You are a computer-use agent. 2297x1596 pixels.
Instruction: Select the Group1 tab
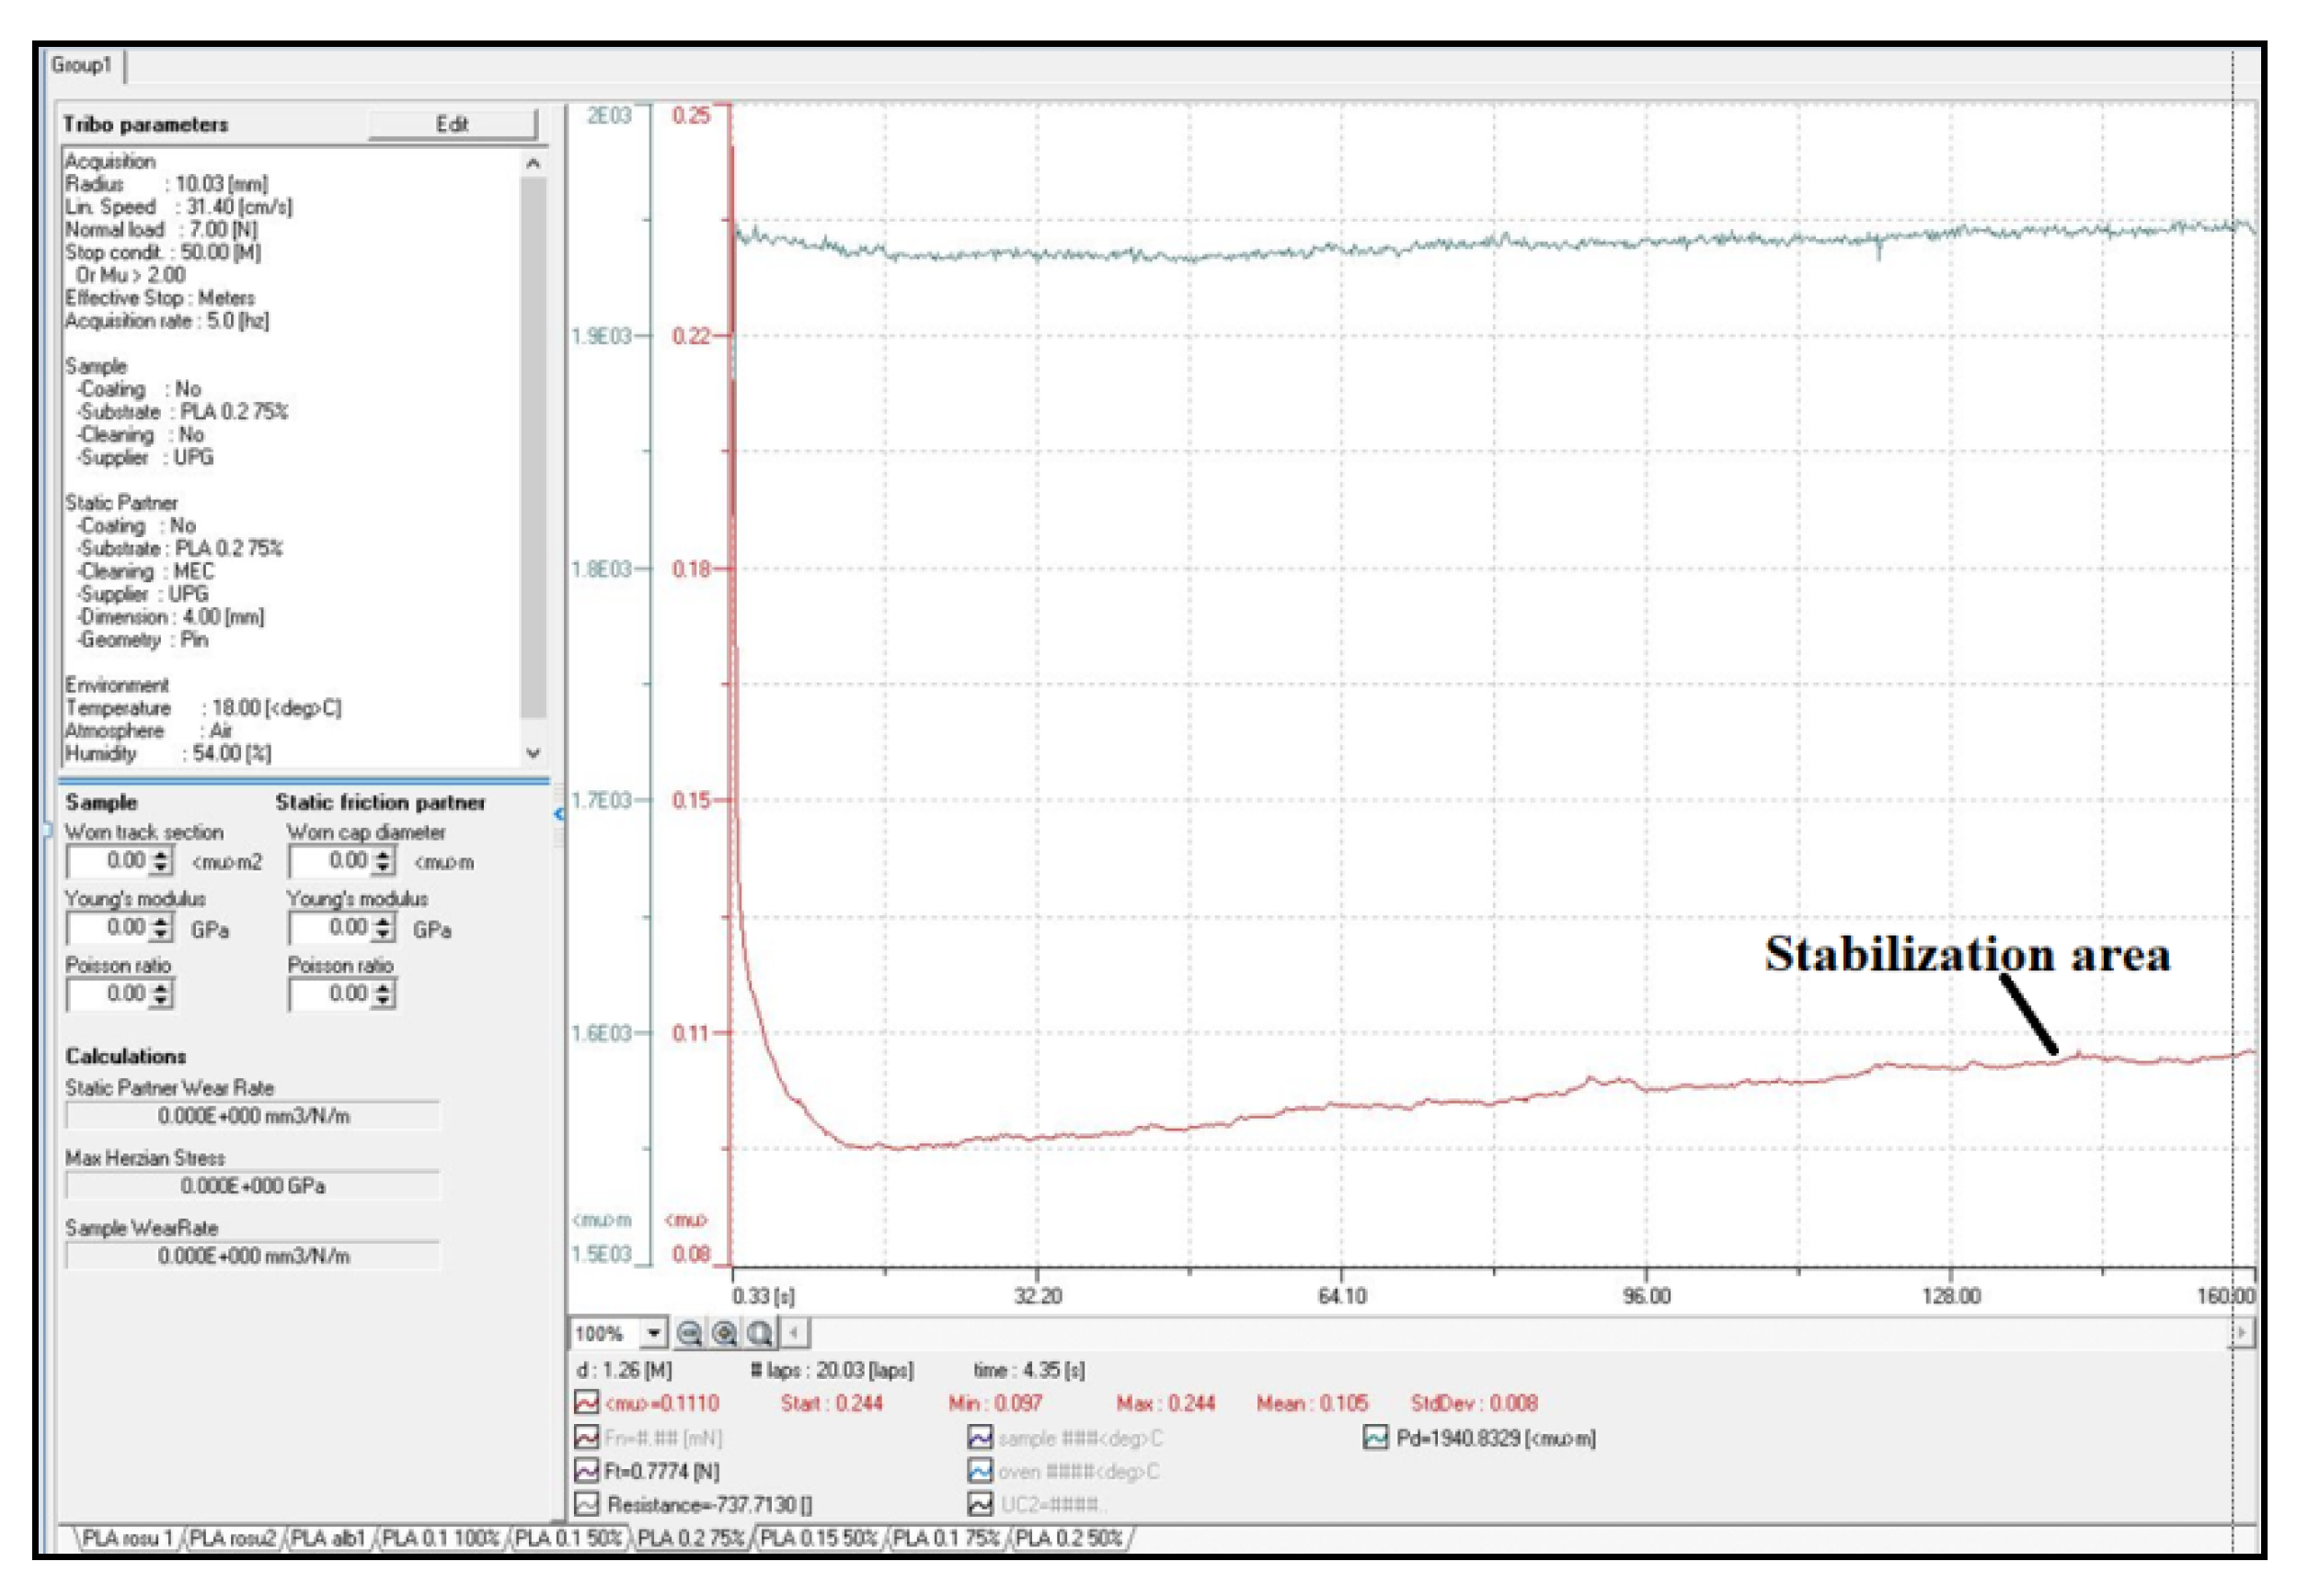click(x=82, y=65)
